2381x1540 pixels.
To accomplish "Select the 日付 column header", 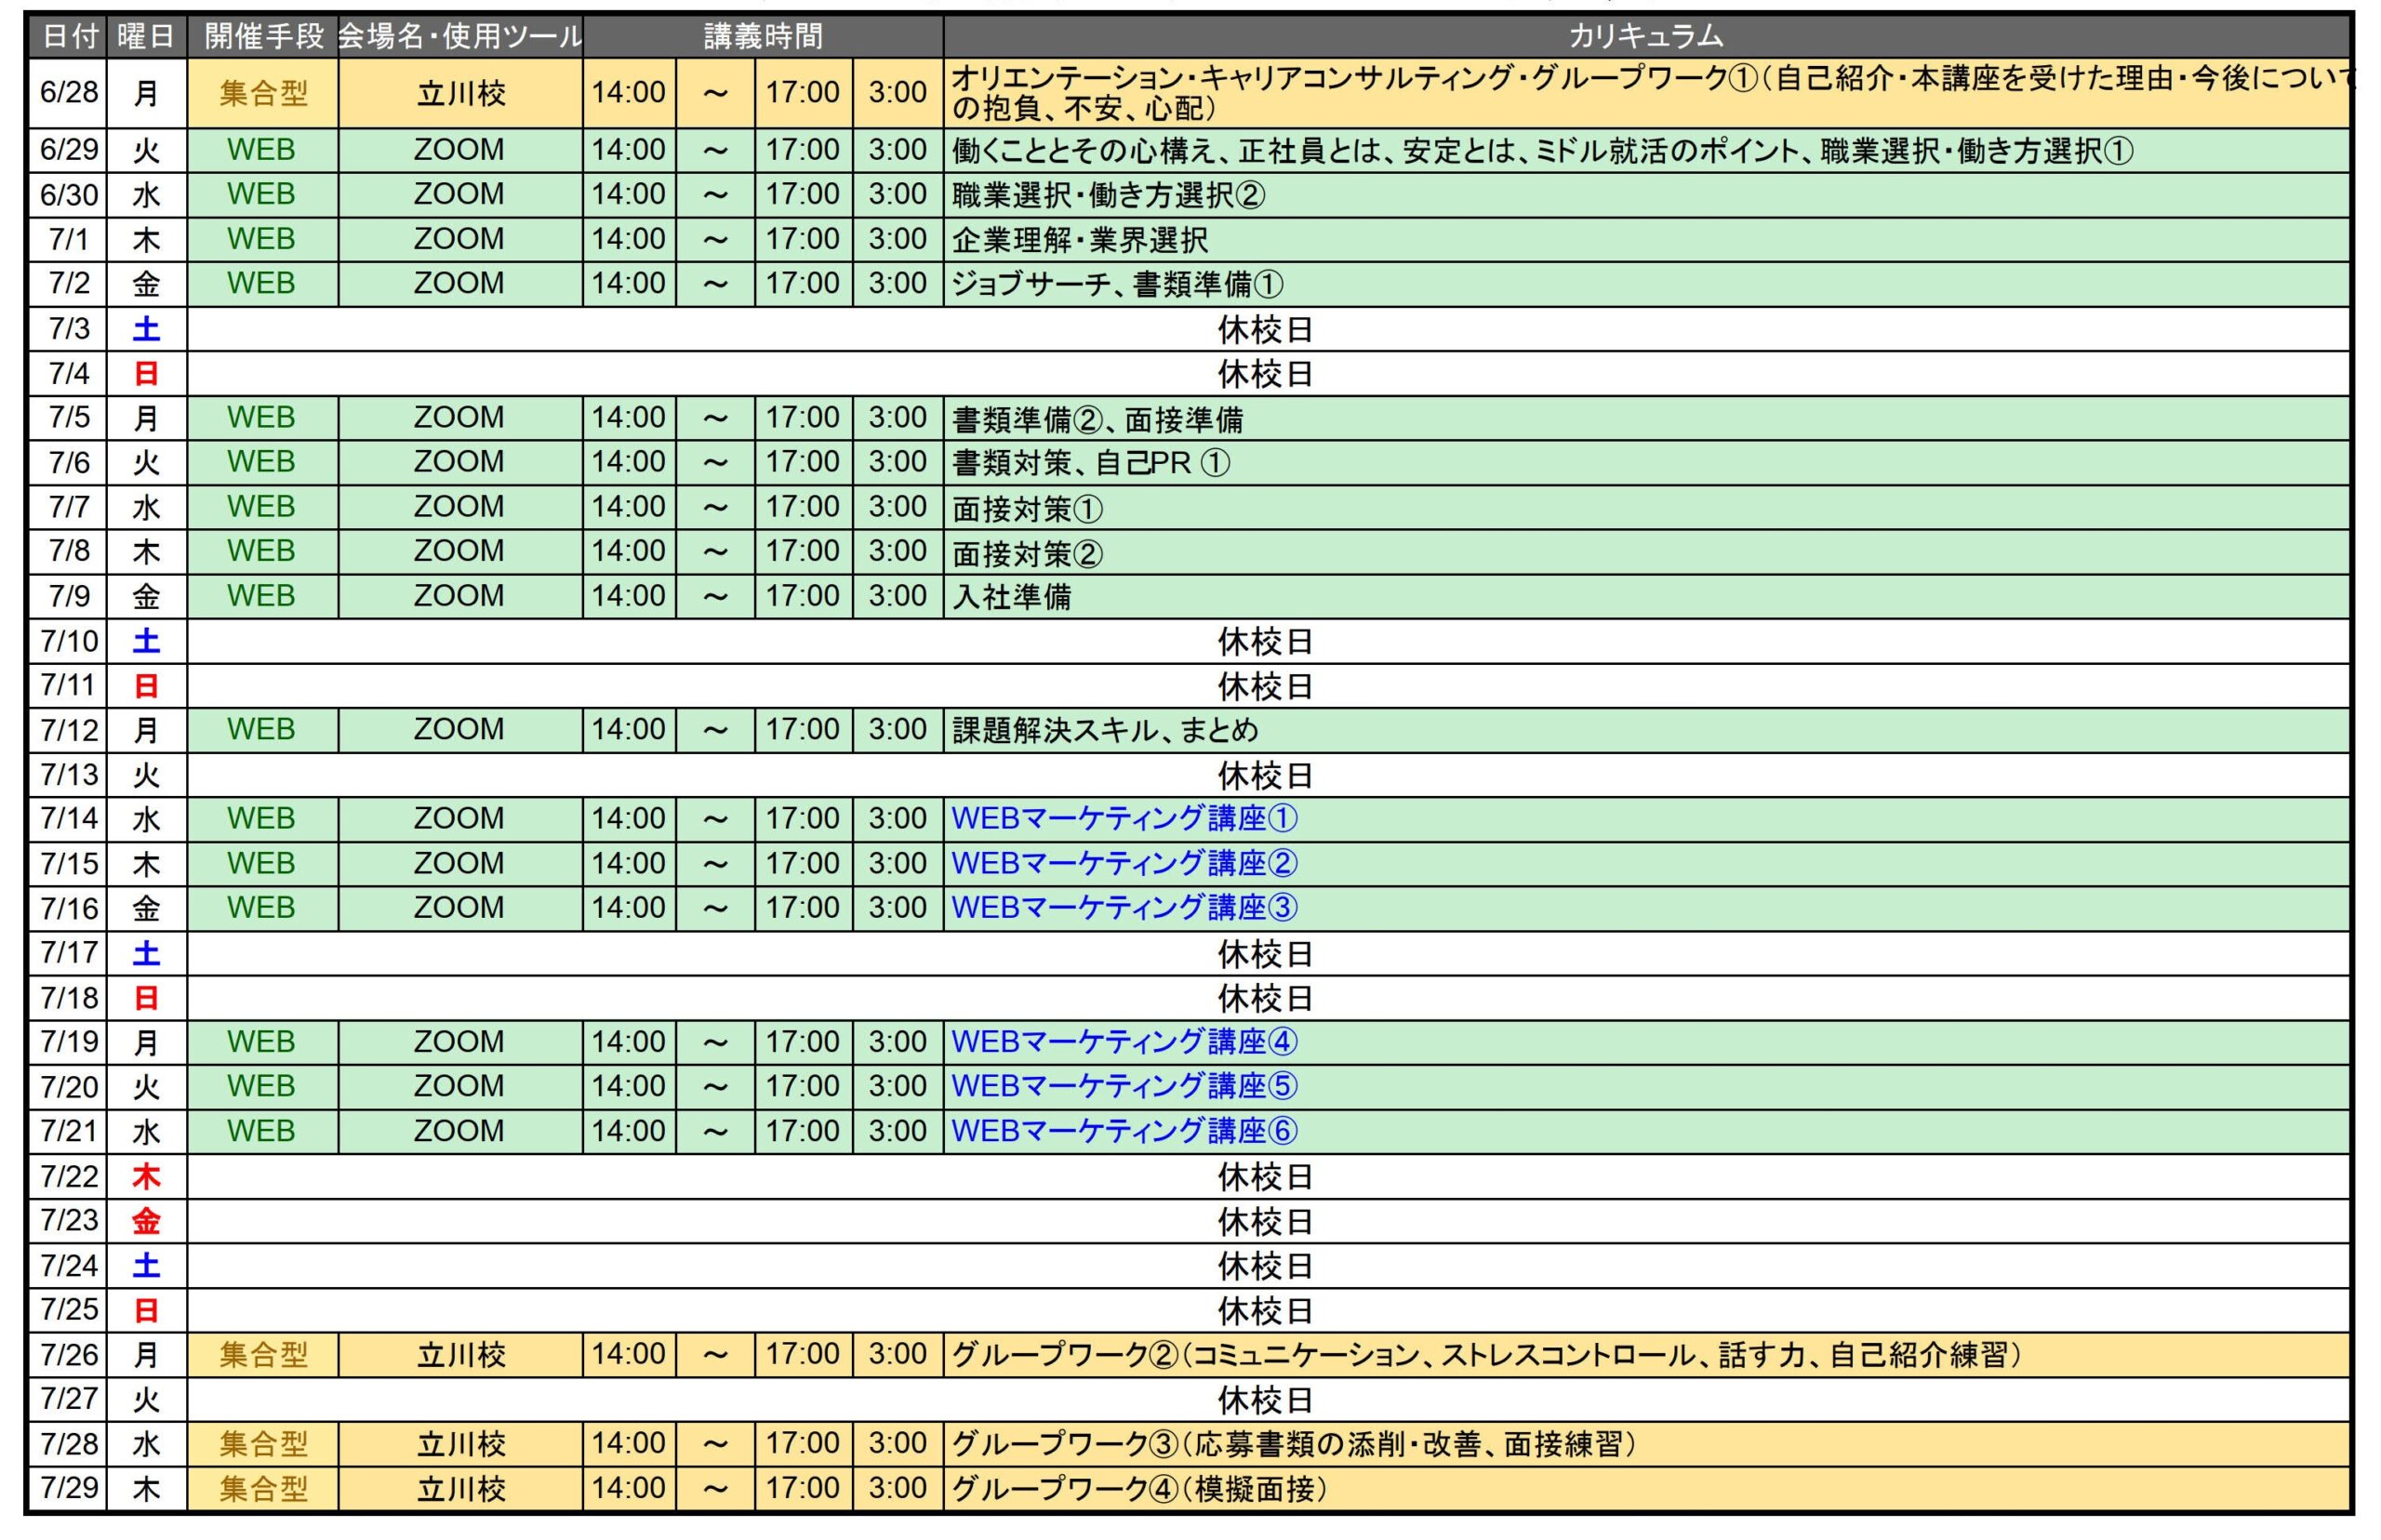I will tap(69, 37).
